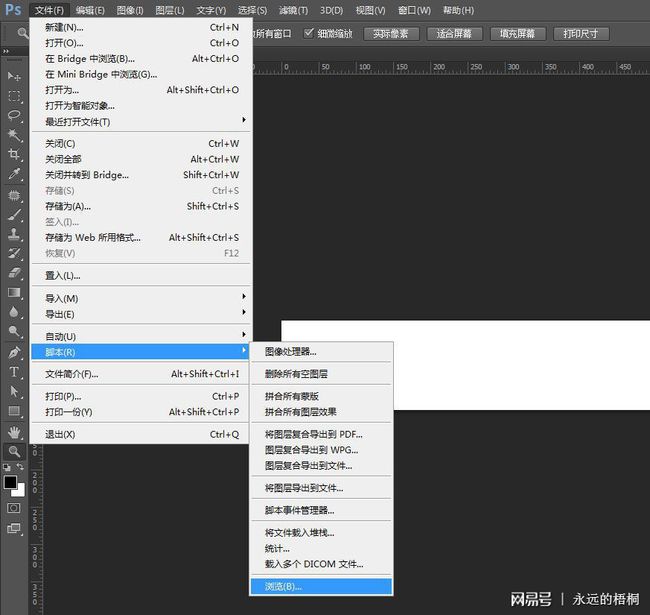This screenshot has width=650, height=615.
Task: Expand 自动(U) submenu
Action: pos(142,336)
